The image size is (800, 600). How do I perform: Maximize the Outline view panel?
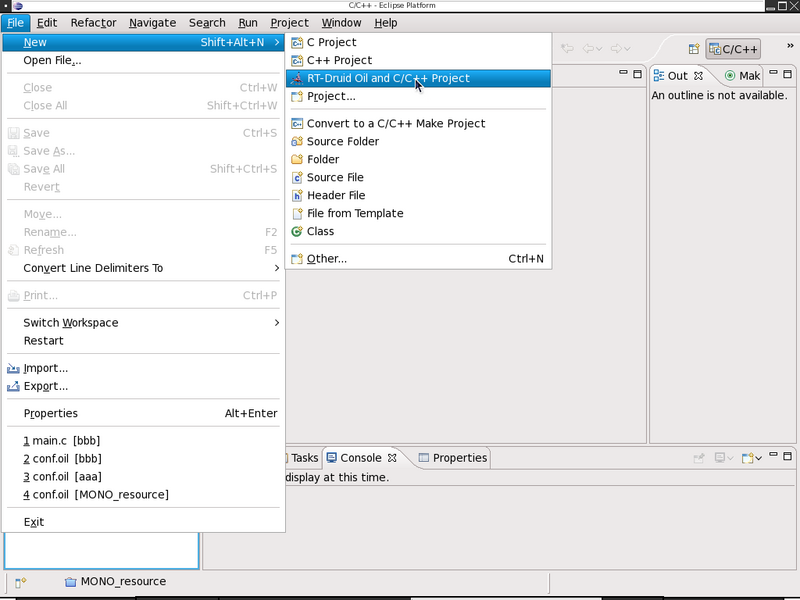(788, 74)
